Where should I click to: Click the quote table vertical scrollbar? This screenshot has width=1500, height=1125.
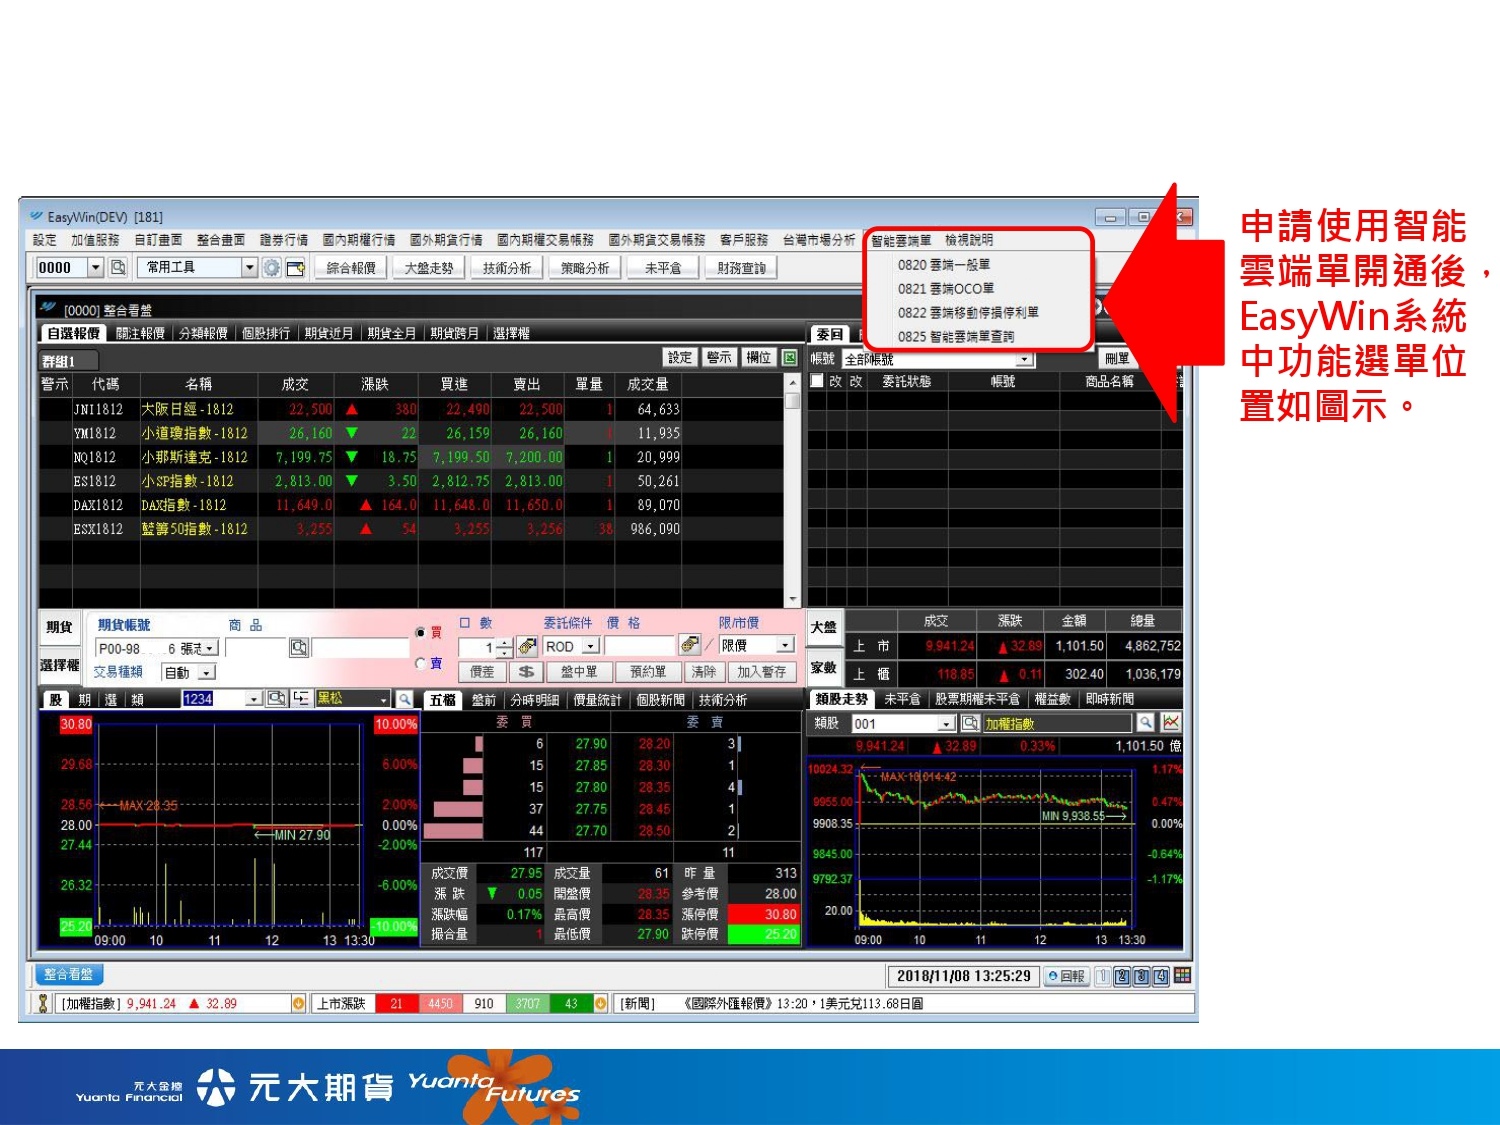[x=792, y=490]
